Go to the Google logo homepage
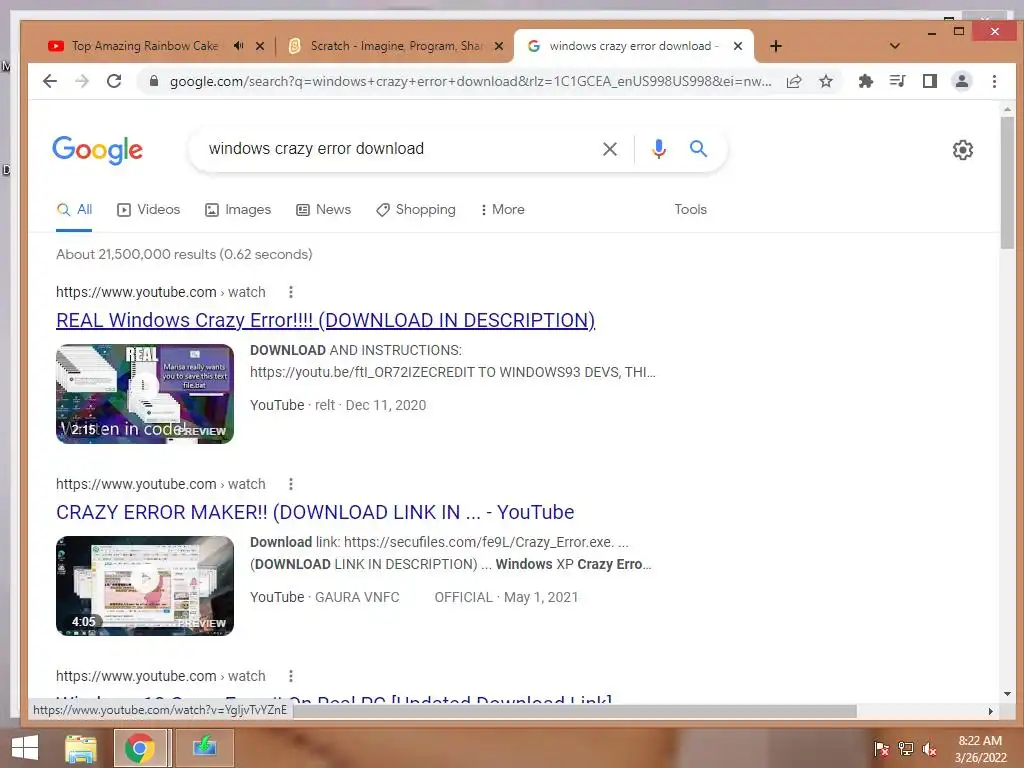 click(x=97, y=150)
